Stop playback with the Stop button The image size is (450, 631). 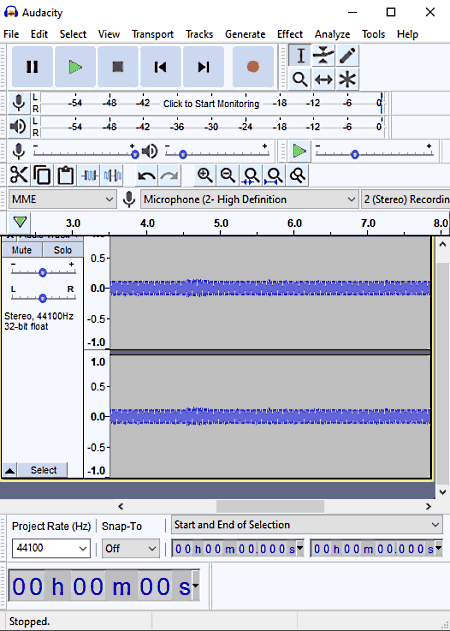[x=118, y=67]
